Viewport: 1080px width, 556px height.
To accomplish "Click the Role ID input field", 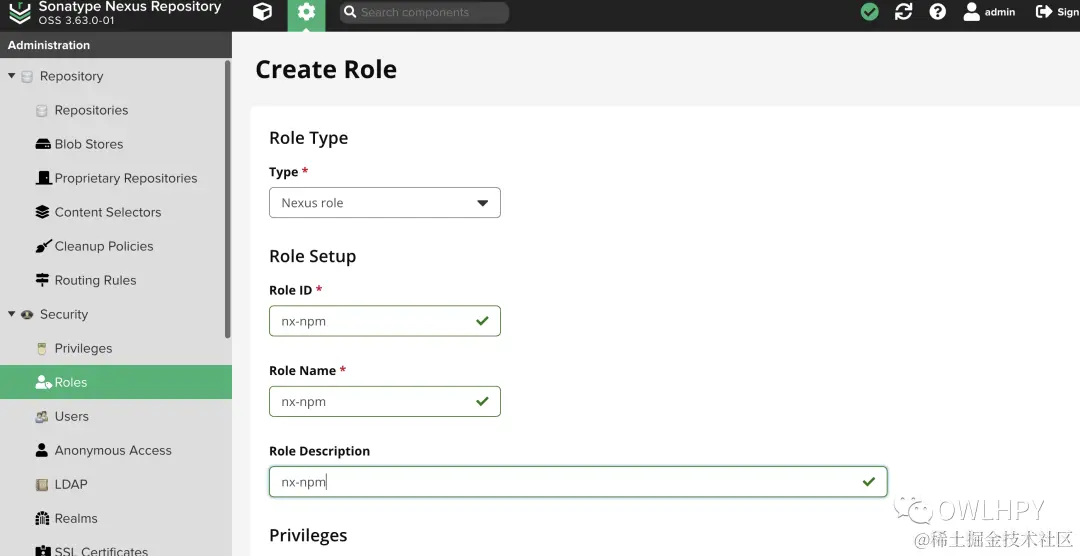I will click(372, 321).
